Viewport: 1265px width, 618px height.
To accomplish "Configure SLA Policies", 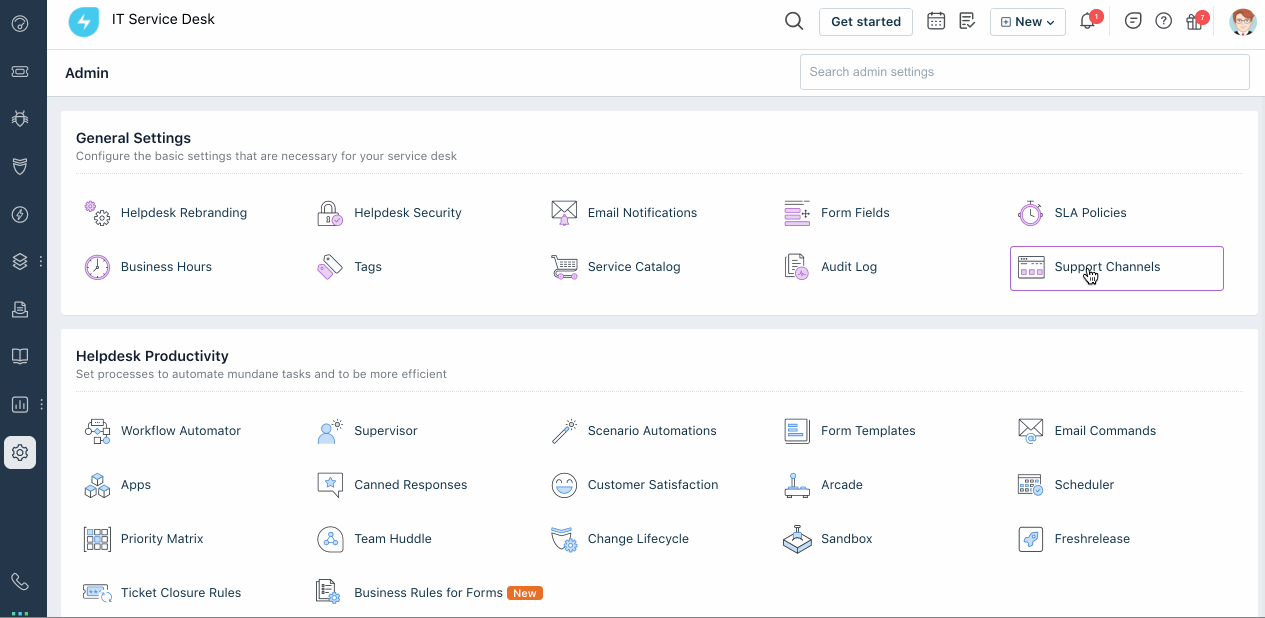I will click(x=1089, y=212).
